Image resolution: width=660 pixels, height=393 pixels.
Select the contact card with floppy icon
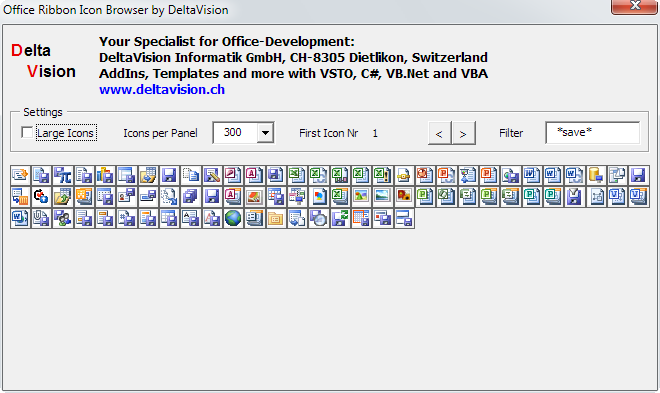pyautogui.click(x=126, y=196)
